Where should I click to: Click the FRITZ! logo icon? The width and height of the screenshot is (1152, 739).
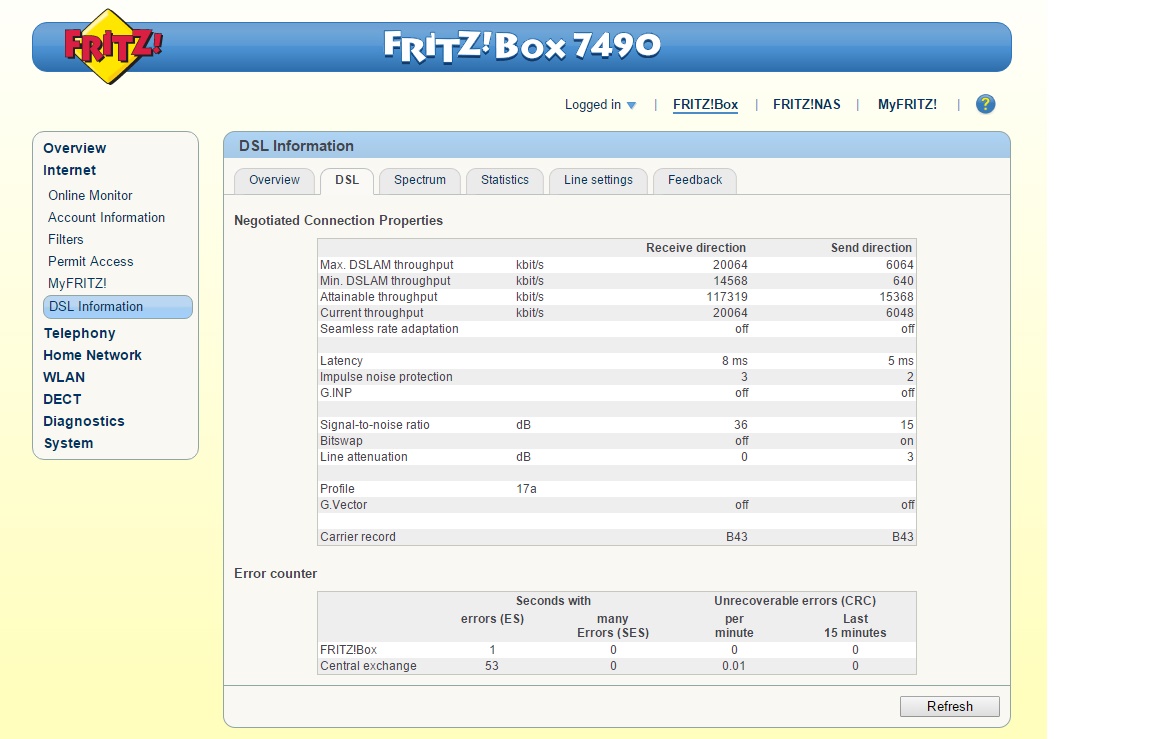[112, 46]
